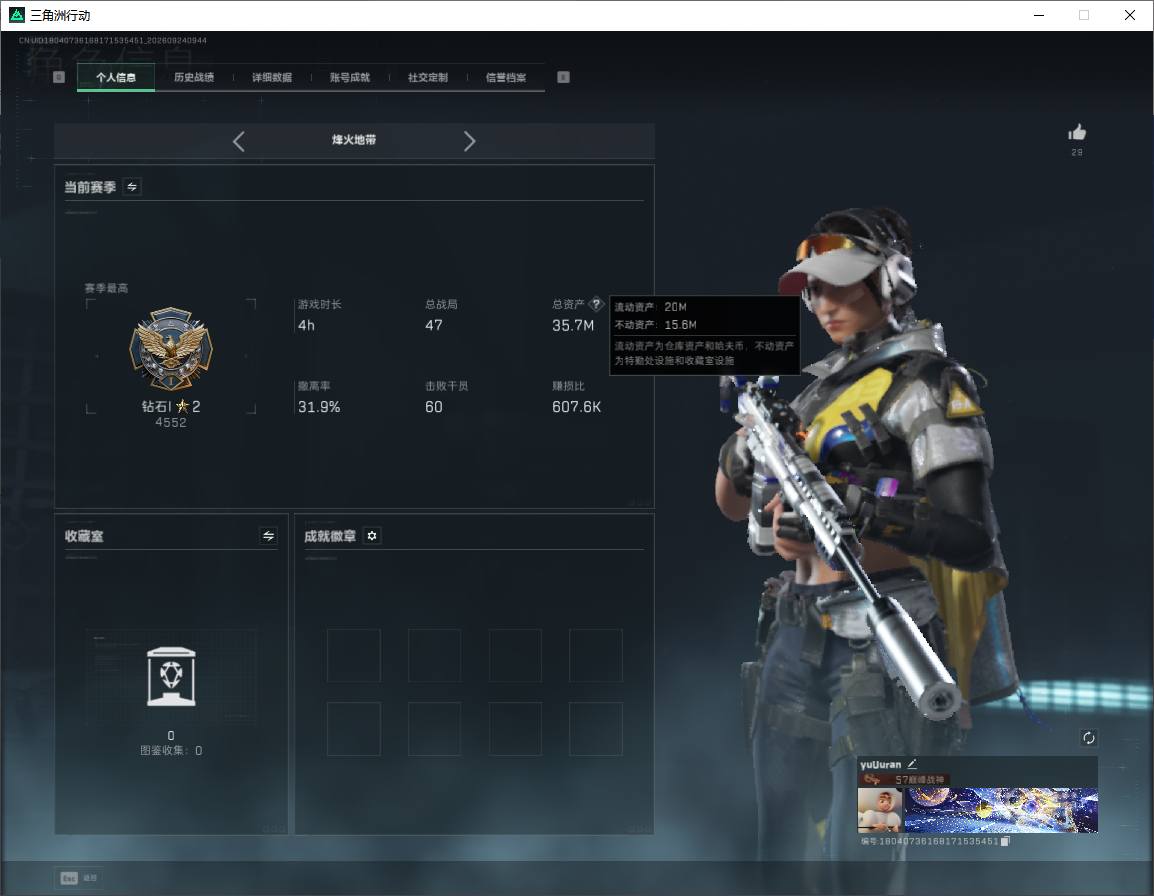The image size is (1154, 896).
Task: Click question mark icon beside 总资产
Action: 596,304
